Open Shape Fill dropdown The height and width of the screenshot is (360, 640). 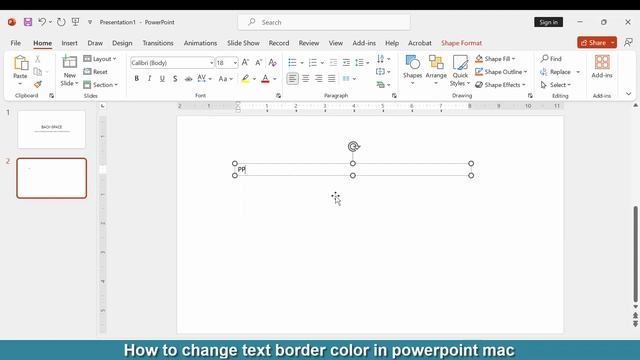[x=495, y=59]
